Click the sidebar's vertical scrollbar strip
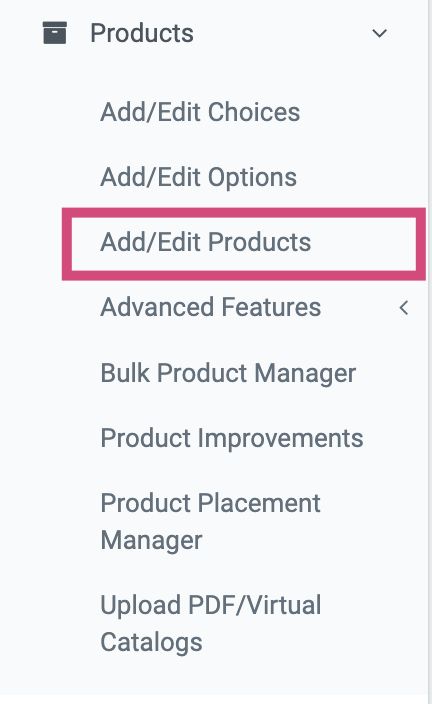Image resolution: width=432 pixels, height=704 pixels. point(430,352)
